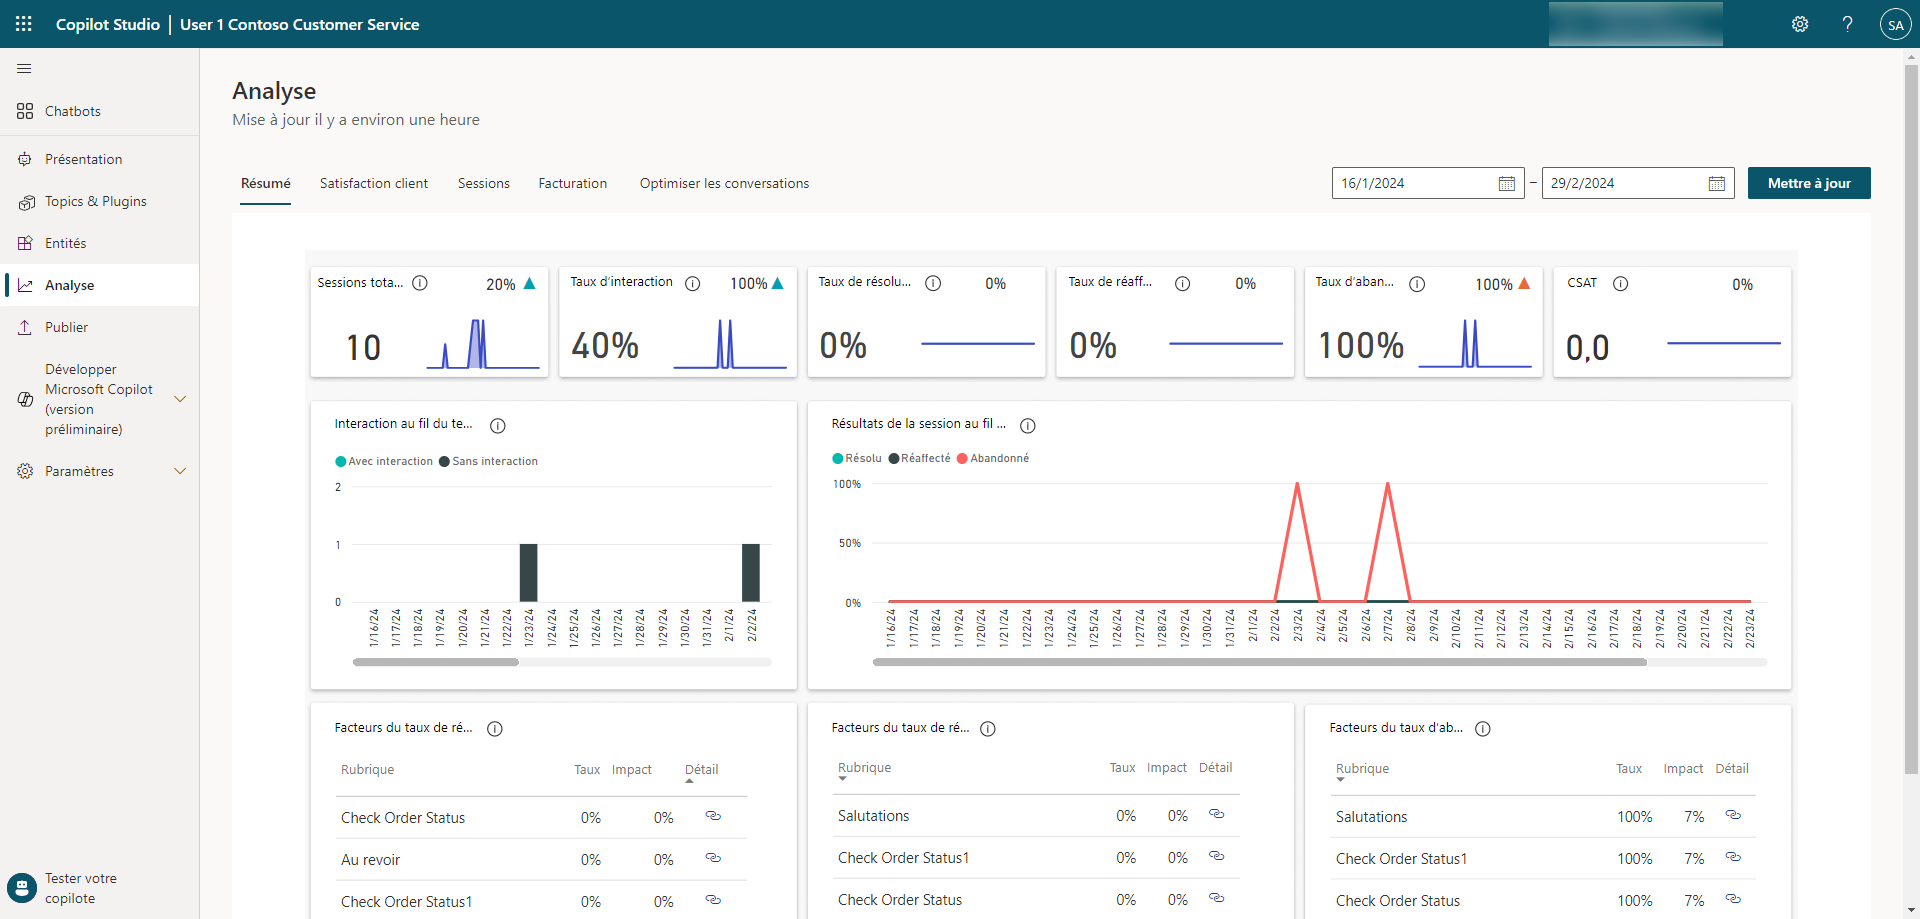Toggle Réaffecté legend entry
The image size is (1920, 919).
920,458
